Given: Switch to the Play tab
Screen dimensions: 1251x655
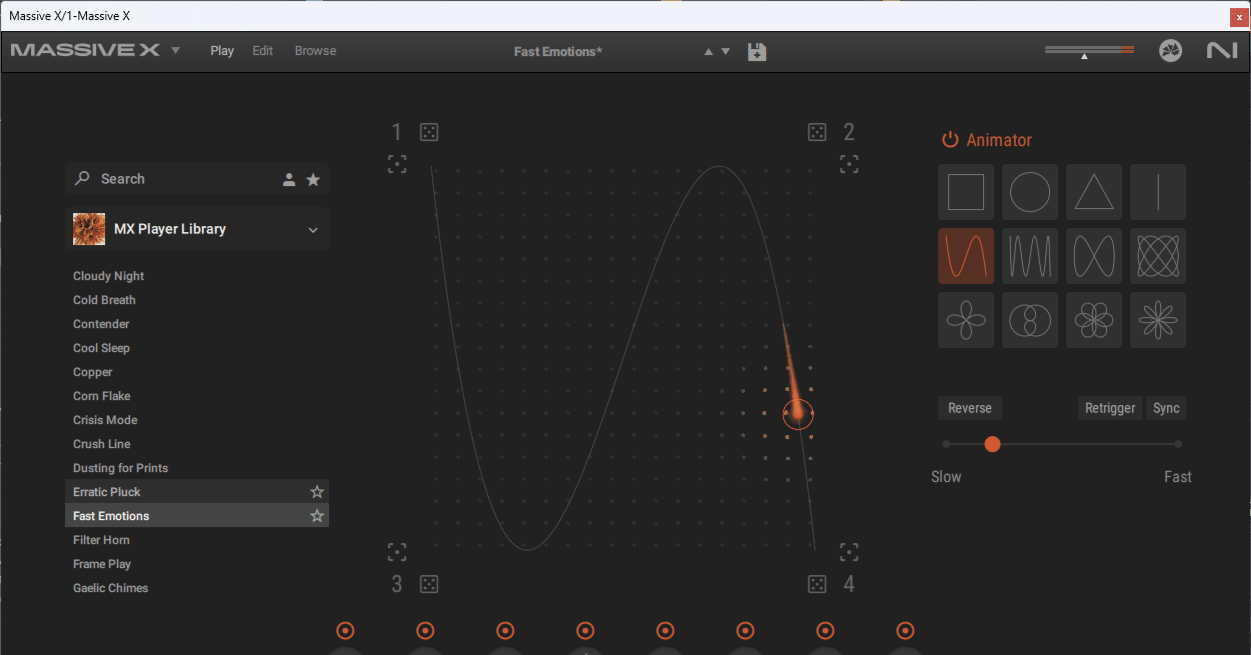Looking at the screenshot, I should (222, 51).
